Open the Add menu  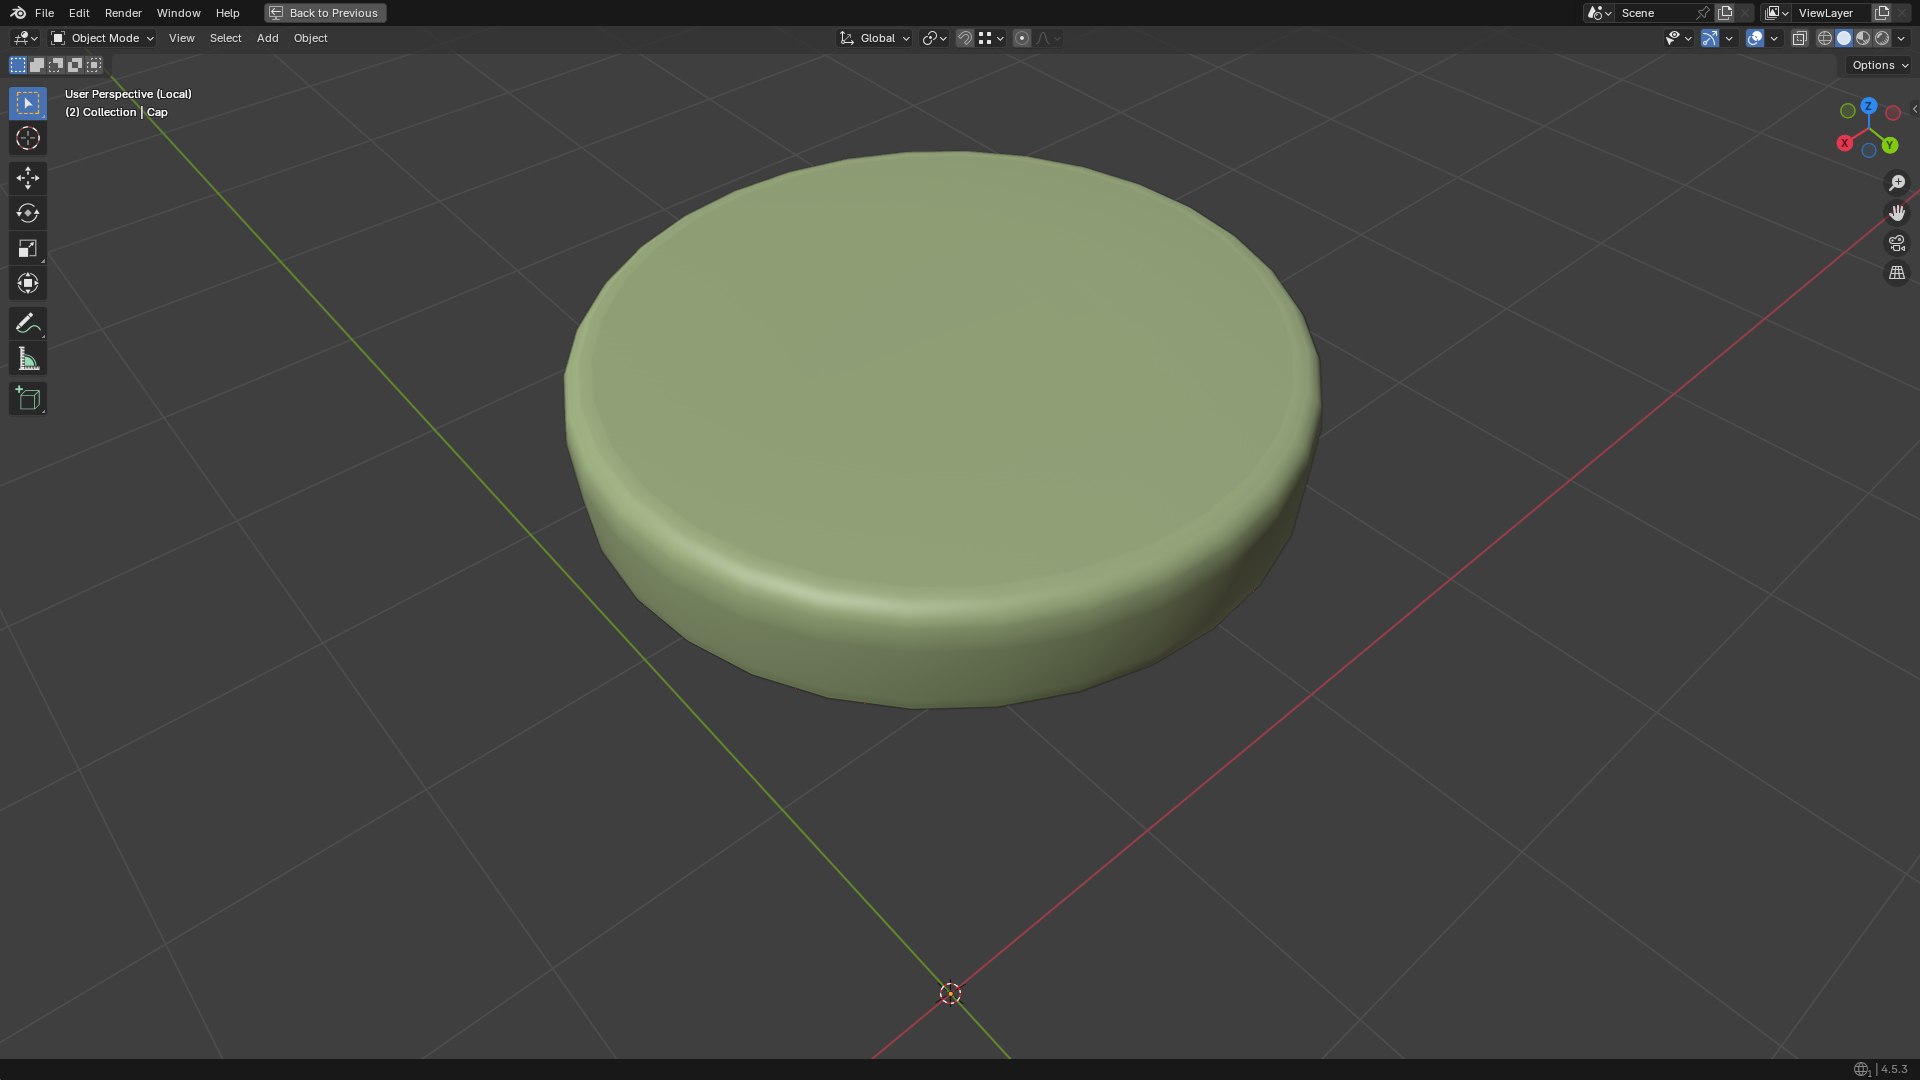tap(267, 38)
